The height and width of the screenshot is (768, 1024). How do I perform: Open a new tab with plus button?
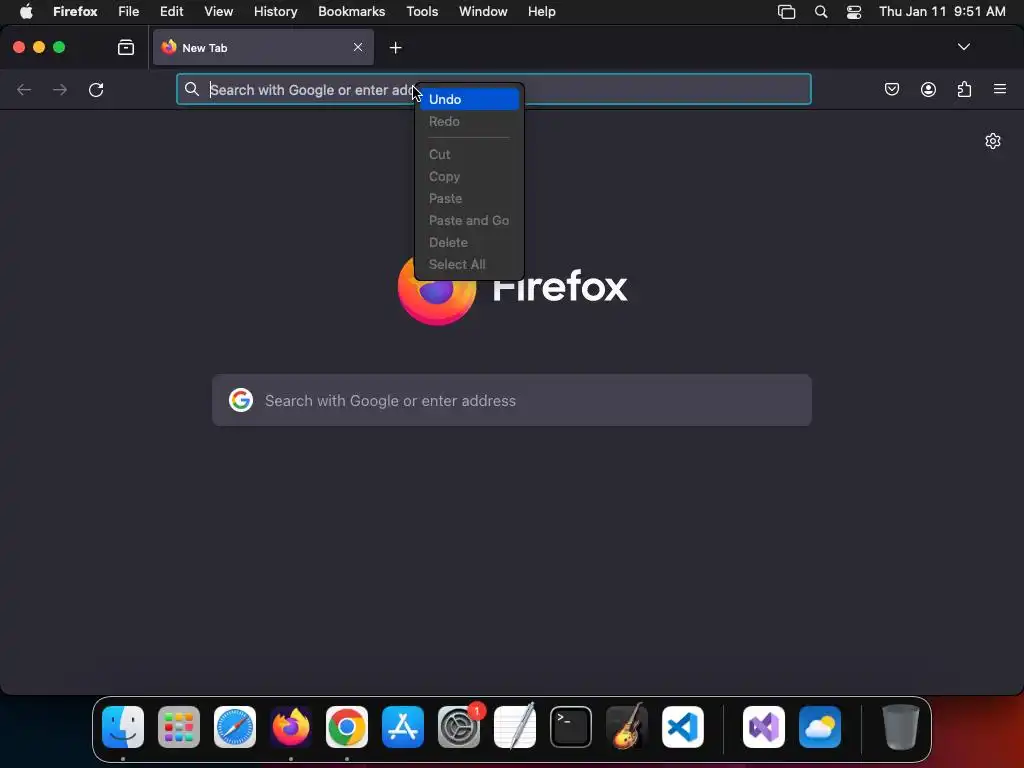point(395,48)
